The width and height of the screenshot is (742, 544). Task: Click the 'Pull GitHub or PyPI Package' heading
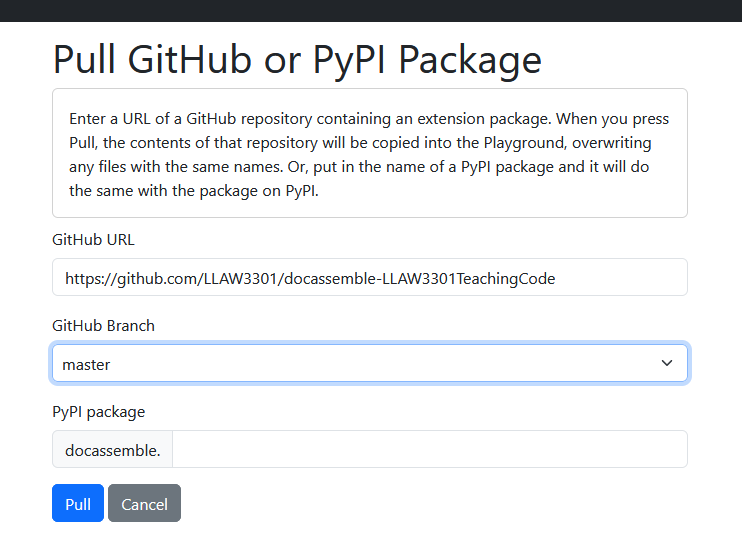296,59
